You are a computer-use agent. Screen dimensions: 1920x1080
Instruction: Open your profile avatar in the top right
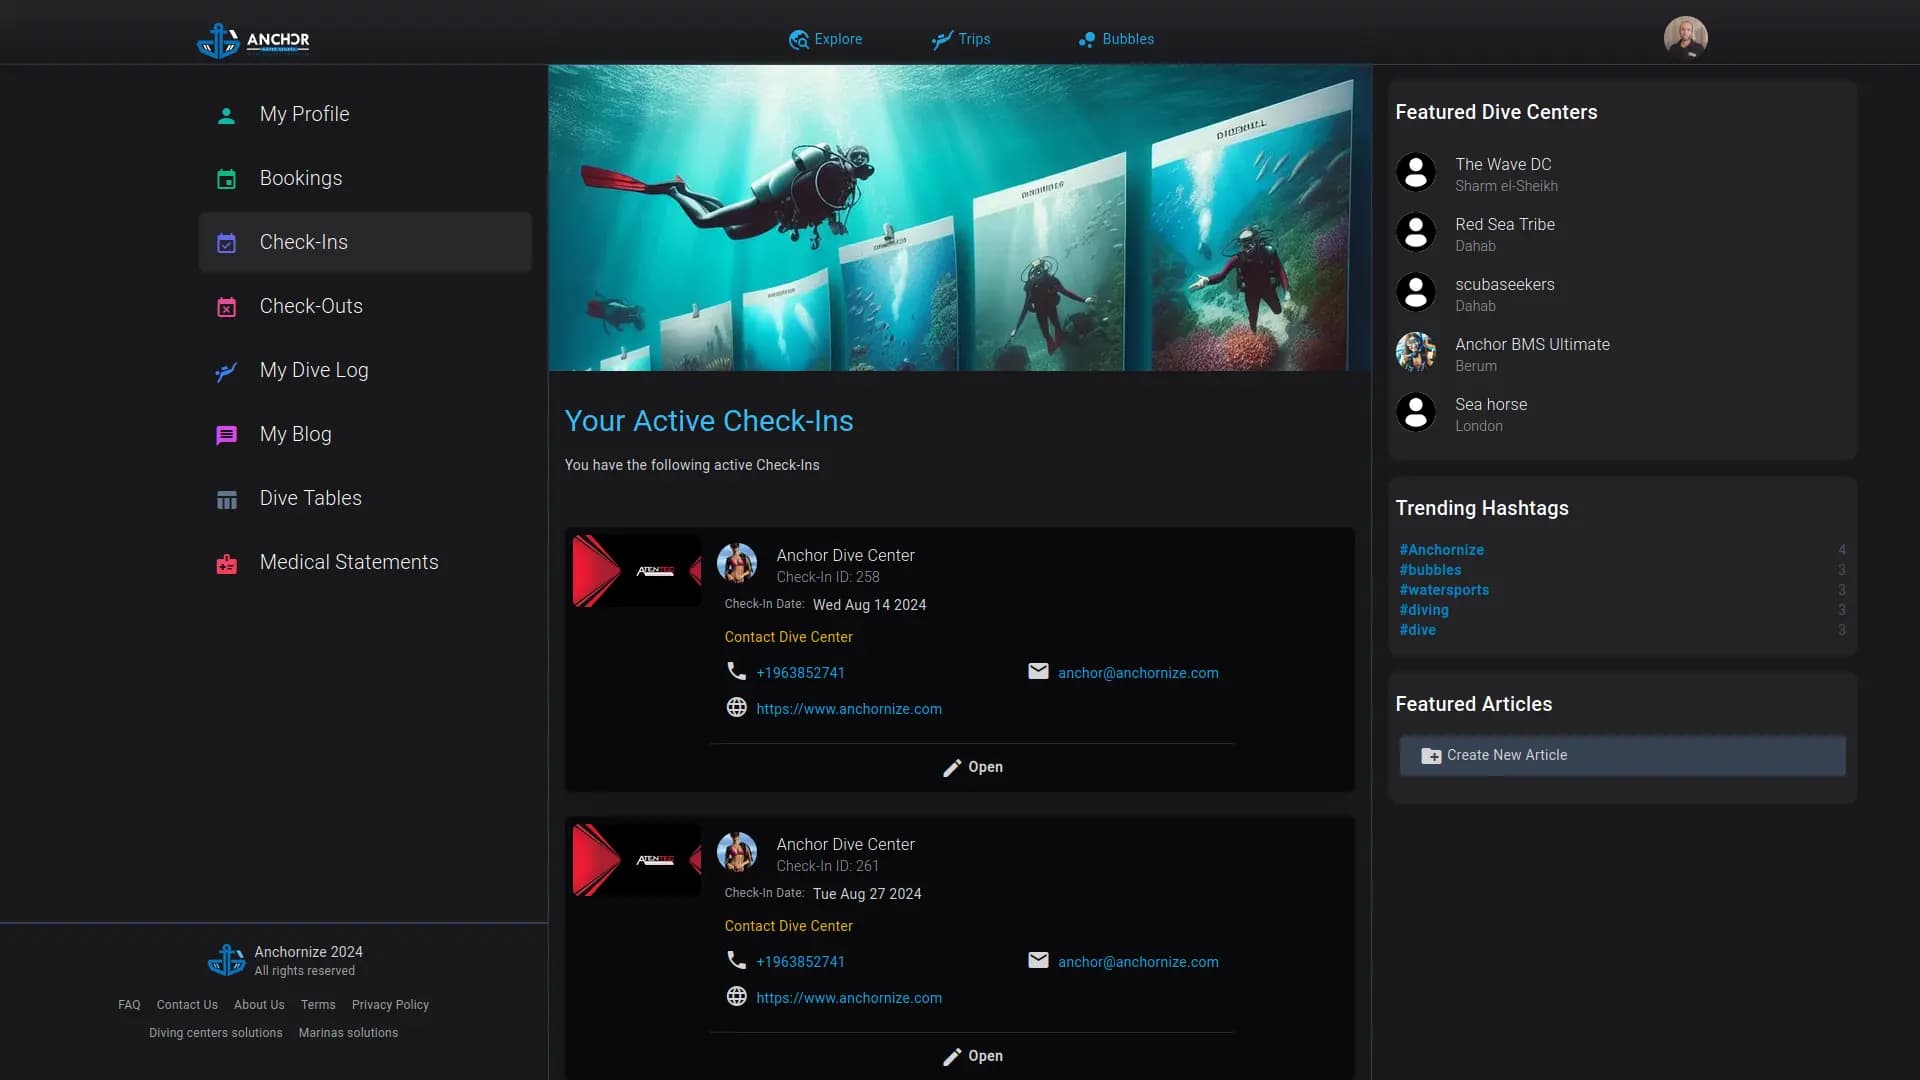(x=1686, y=37)
